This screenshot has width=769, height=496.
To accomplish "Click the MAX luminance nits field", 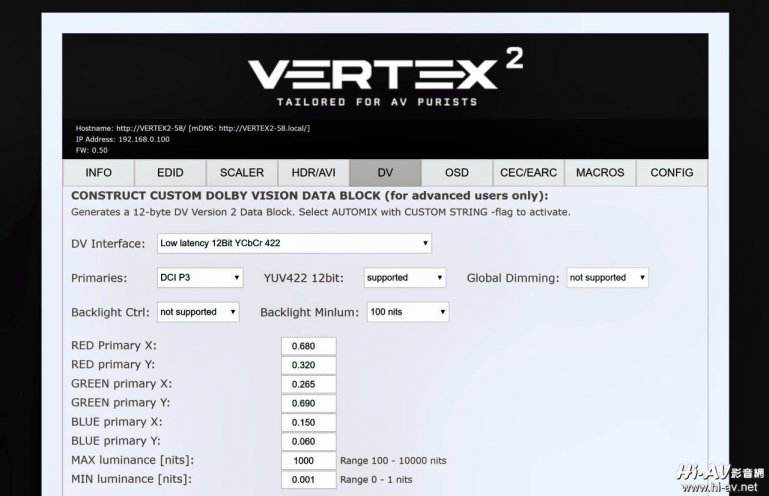I will [309, 461].
